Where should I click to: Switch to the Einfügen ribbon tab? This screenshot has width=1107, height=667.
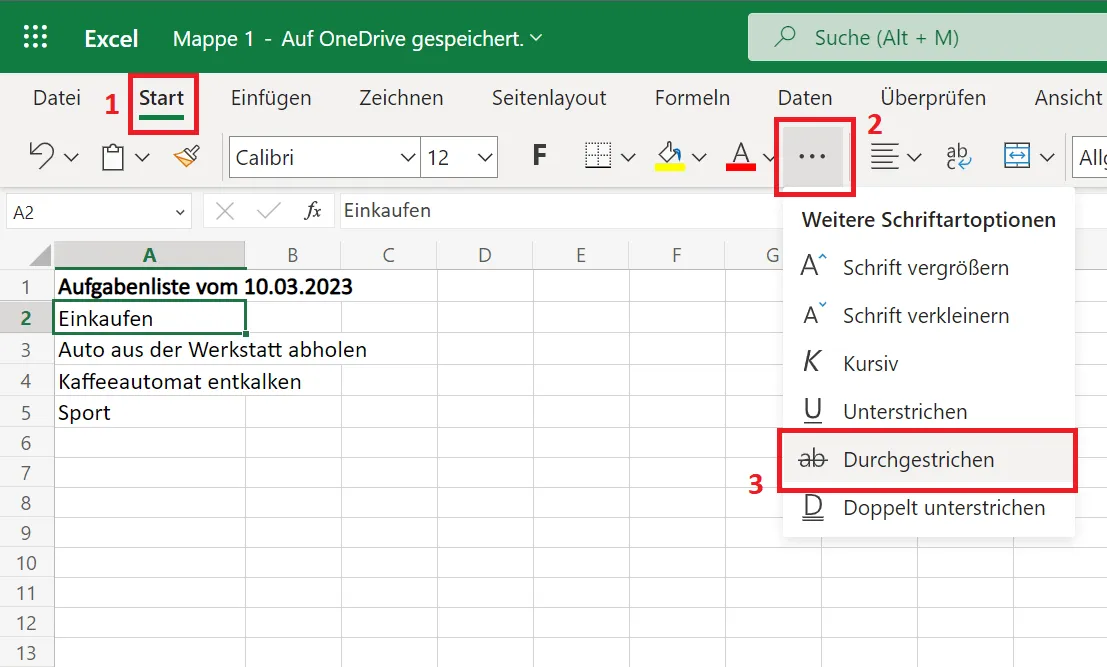[x=271, y=98]
